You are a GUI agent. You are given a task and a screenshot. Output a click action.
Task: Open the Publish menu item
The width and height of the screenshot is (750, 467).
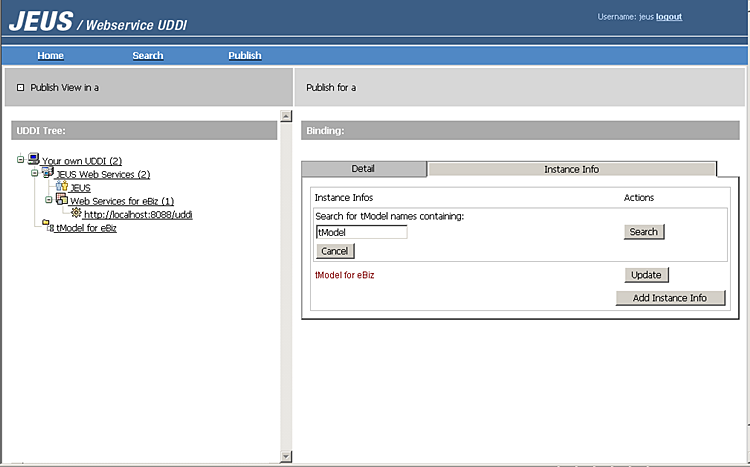pyautogui.click(x=244, y=56)
